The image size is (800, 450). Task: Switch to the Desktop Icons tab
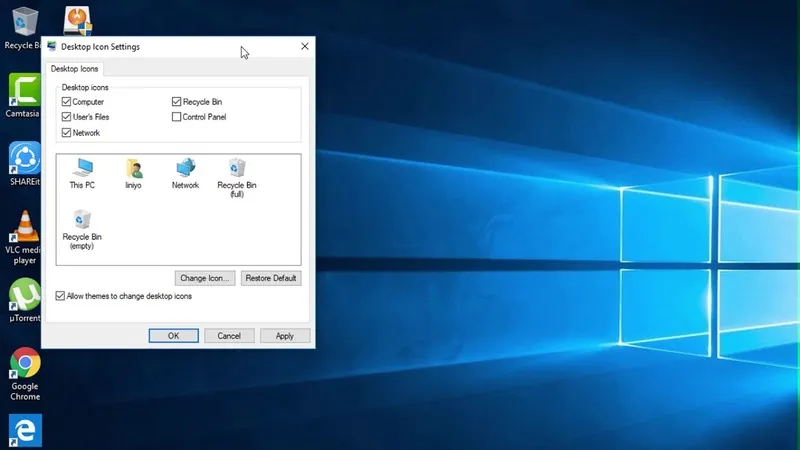pyautogui.click(x=74, y=68)
